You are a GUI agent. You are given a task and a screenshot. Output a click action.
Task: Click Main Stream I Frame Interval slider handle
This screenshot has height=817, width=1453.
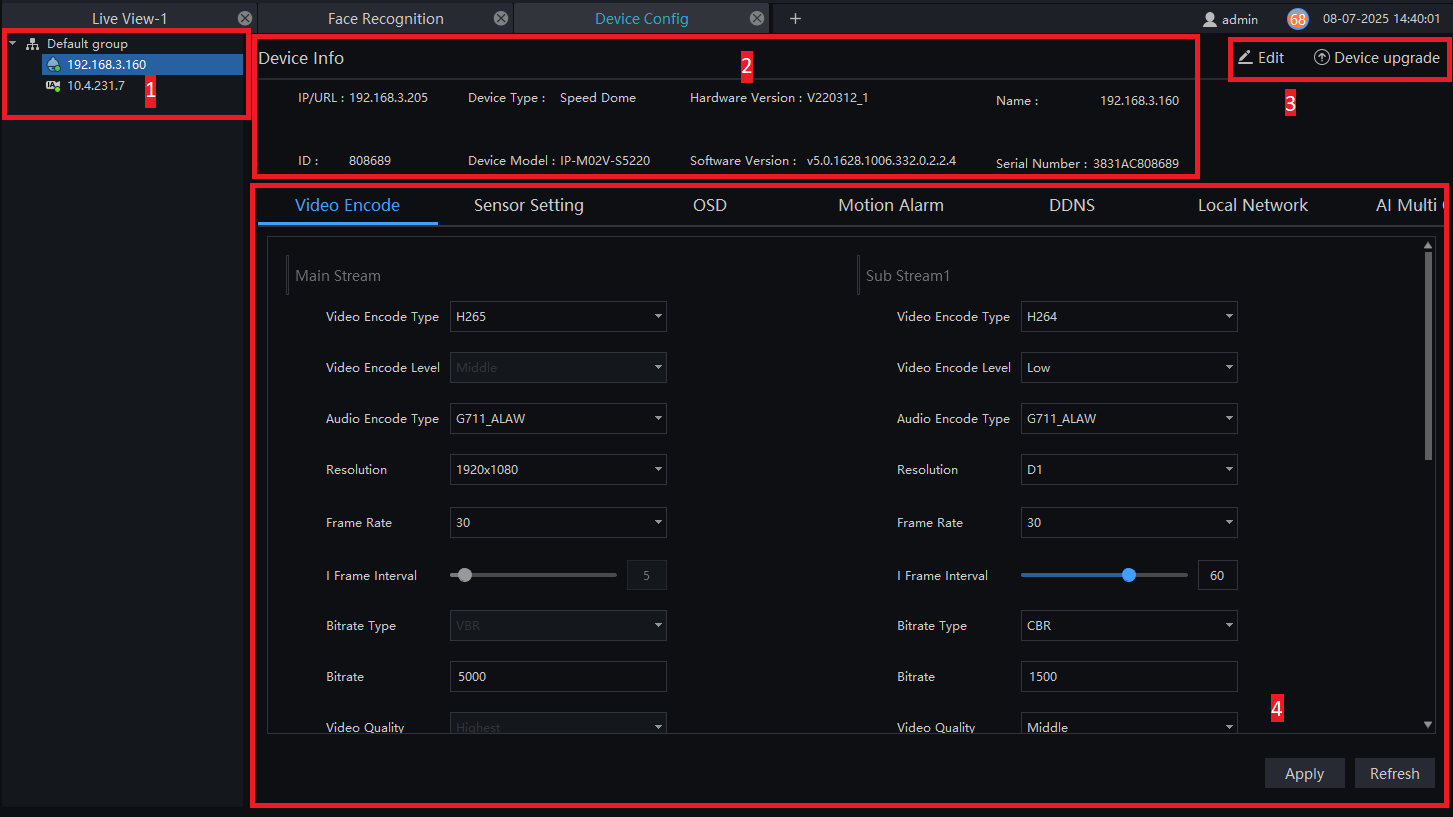click(x=464, y=575)
